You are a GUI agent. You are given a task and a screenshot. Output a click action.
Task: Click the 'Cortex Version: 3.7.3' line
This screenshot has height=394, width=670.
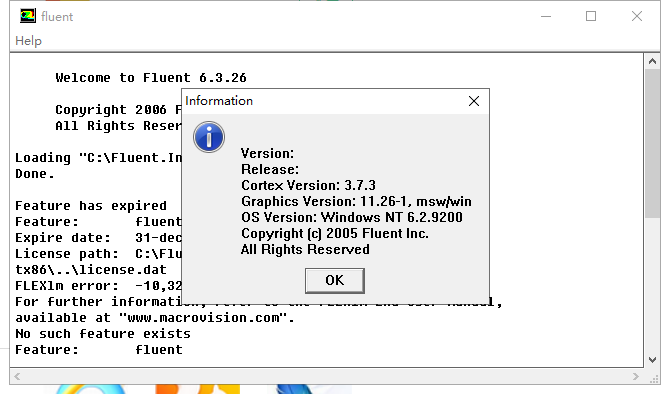tap(308, 185)
